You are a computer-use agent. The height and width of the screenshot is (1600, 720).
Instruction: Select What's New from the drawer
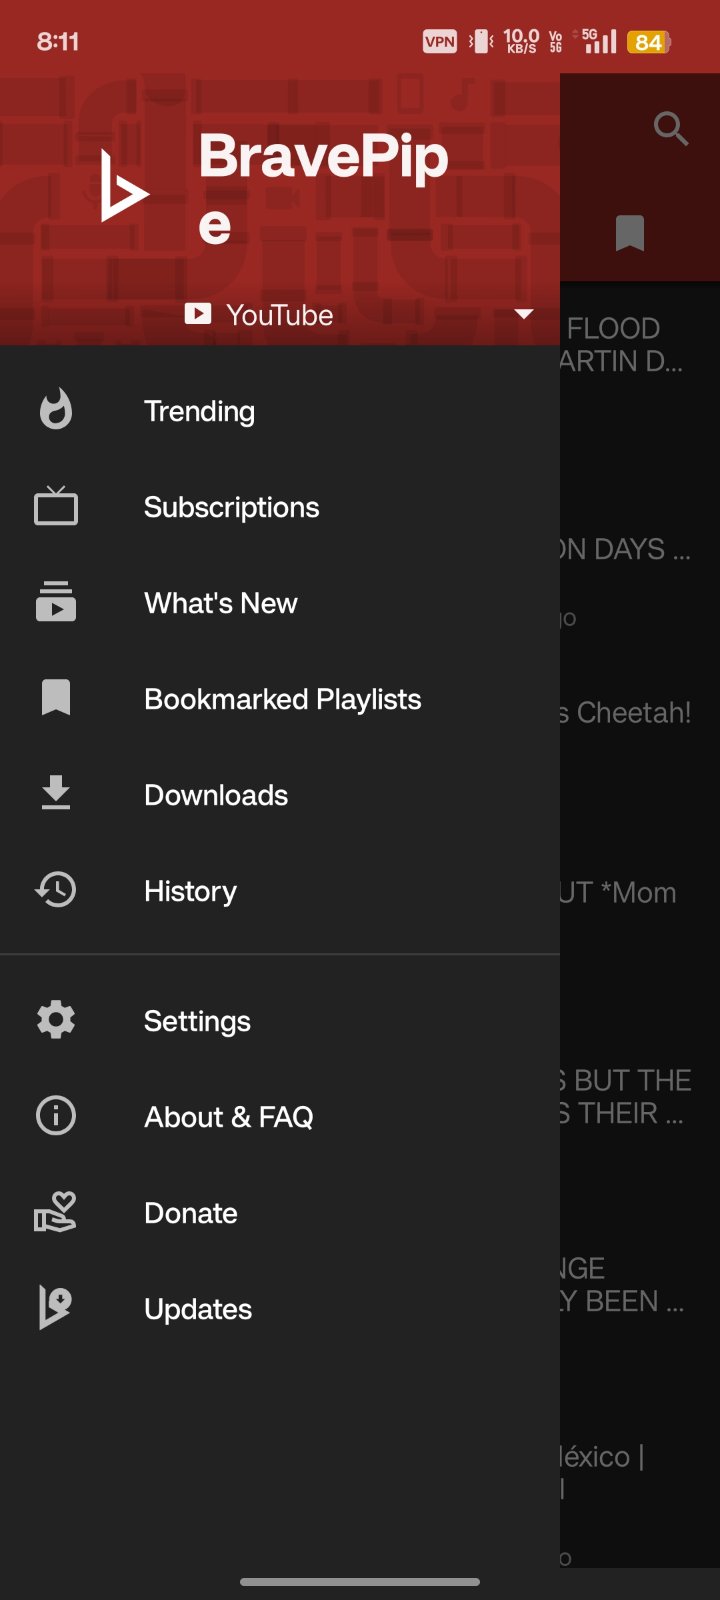tap(221, 603)
